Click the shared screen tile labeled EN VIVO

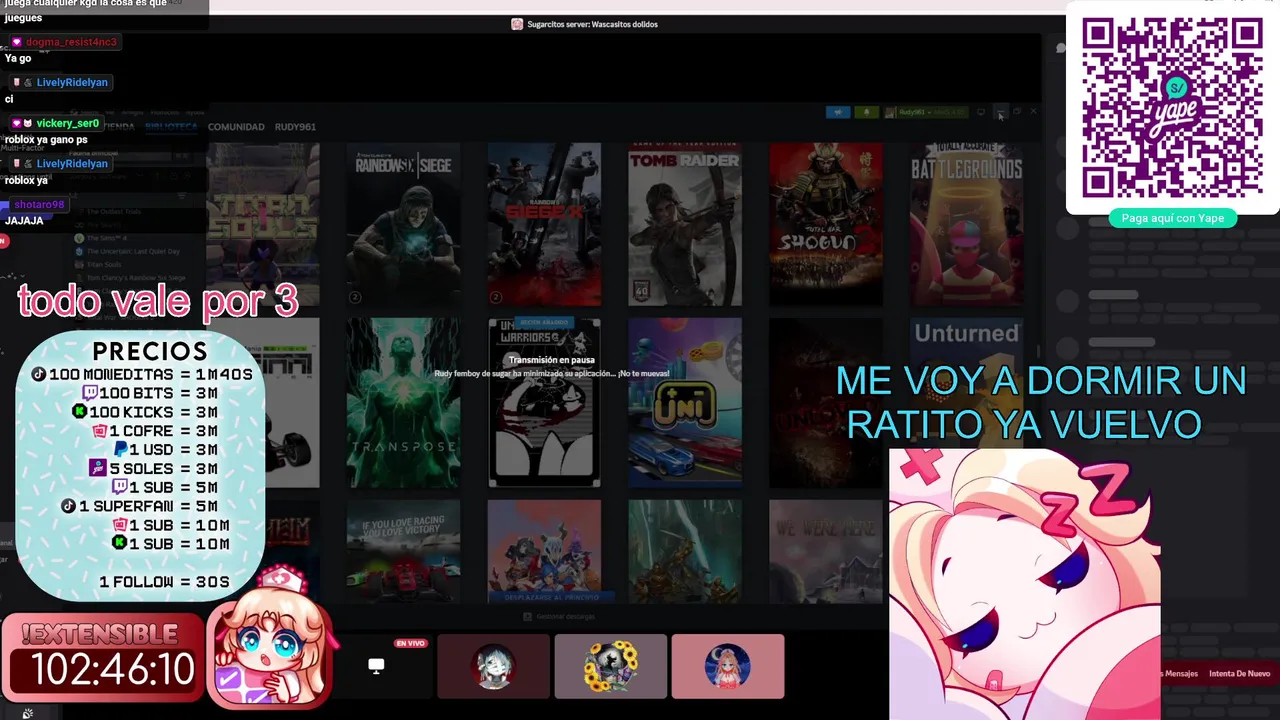click(x=376, y=665)
